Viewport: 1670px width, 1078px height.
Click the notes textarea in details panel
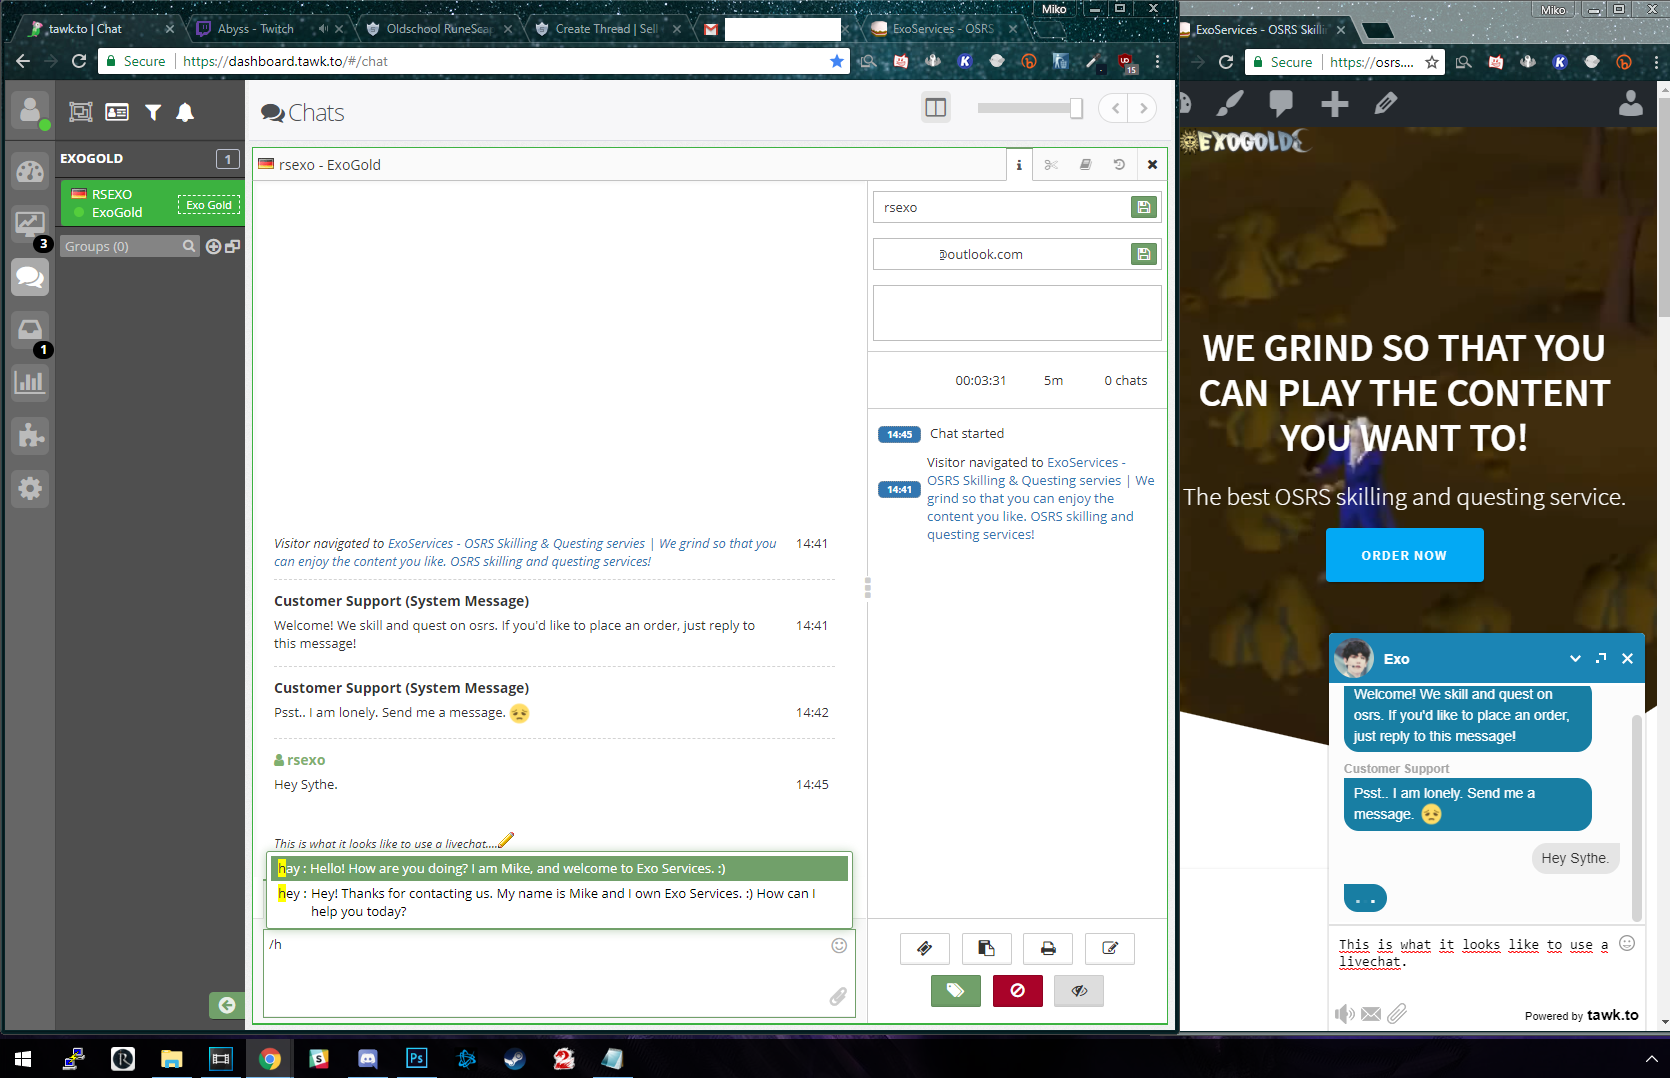click(x=1017, y=313)
